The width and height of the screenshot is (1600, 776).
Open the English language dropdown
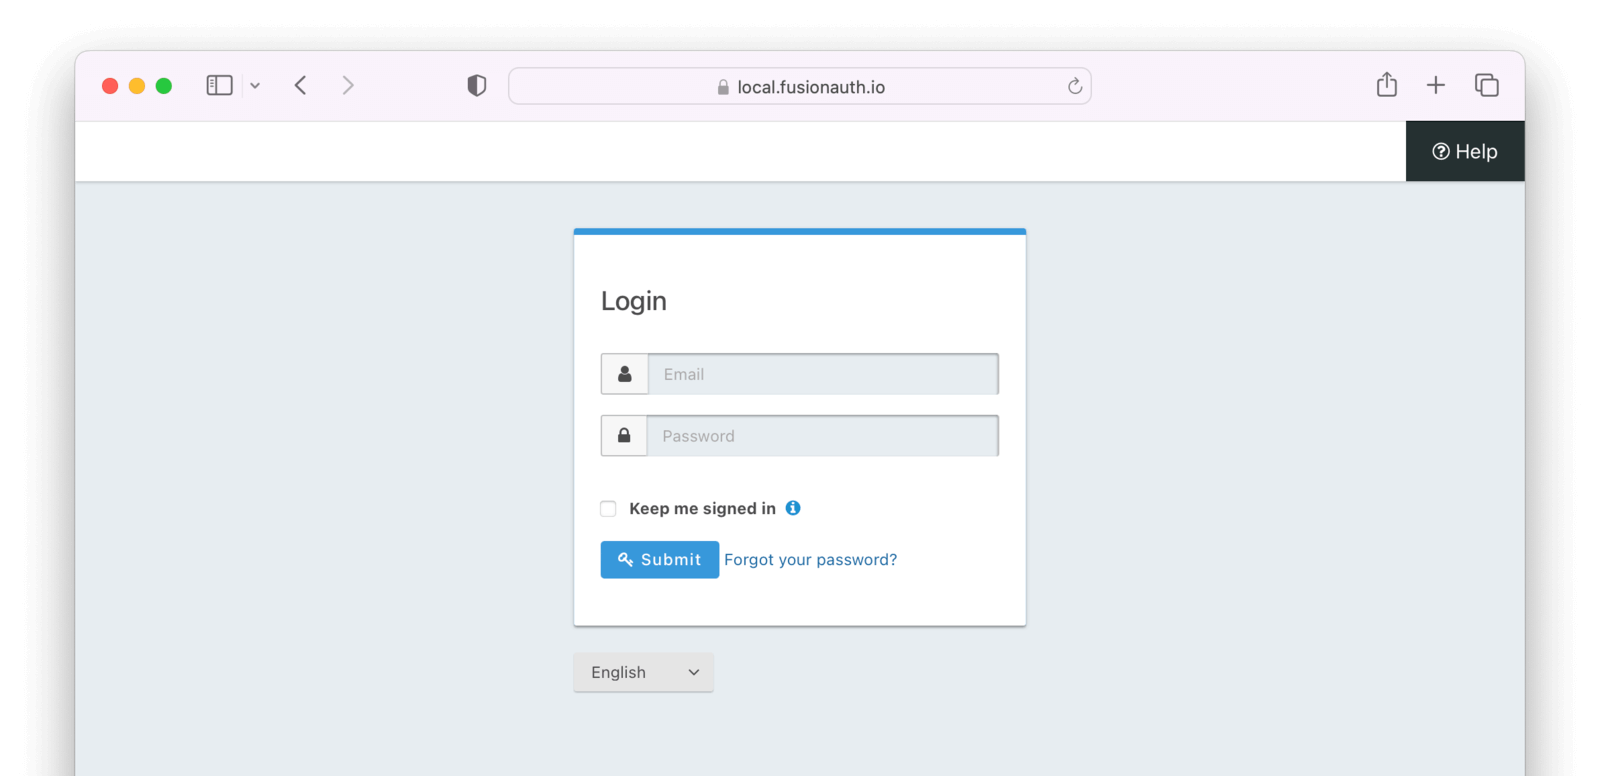(644, 672)
